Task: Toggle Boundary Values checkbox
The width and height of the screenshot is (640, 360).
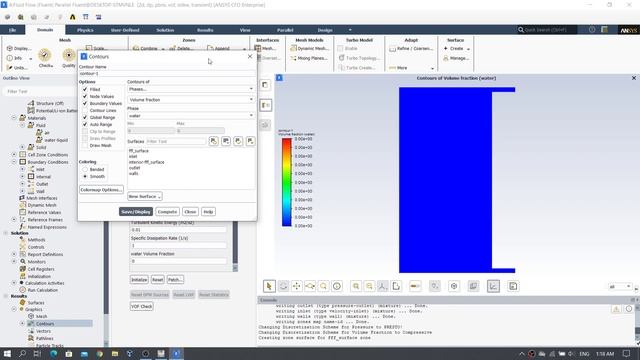Action: tap(85, 103)
